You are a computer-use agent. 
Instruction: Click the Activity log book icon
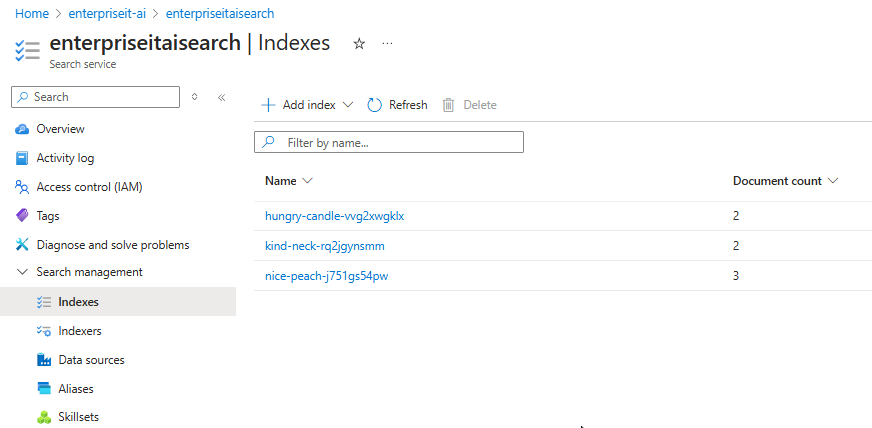22,158
